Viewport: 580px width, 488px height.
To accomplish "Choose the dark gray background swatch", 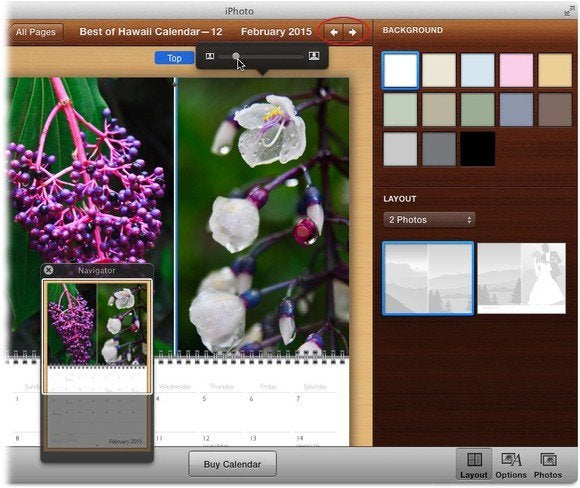I will click(x=439, y=149).
